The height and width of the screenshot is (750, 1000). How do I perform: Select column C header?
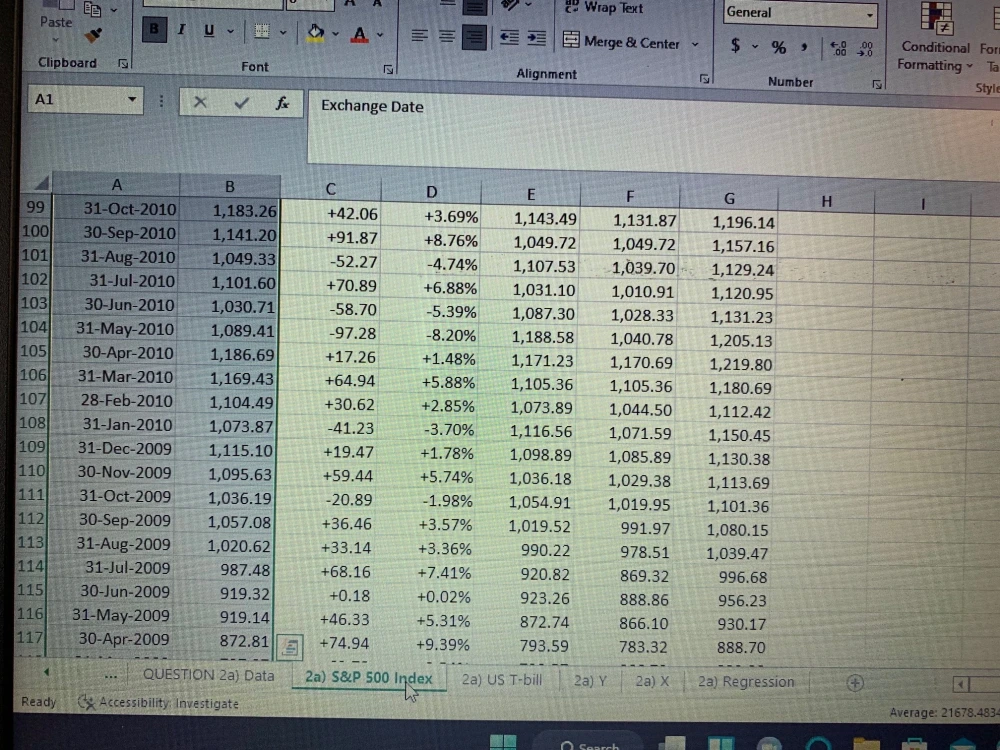click(330, 189)
